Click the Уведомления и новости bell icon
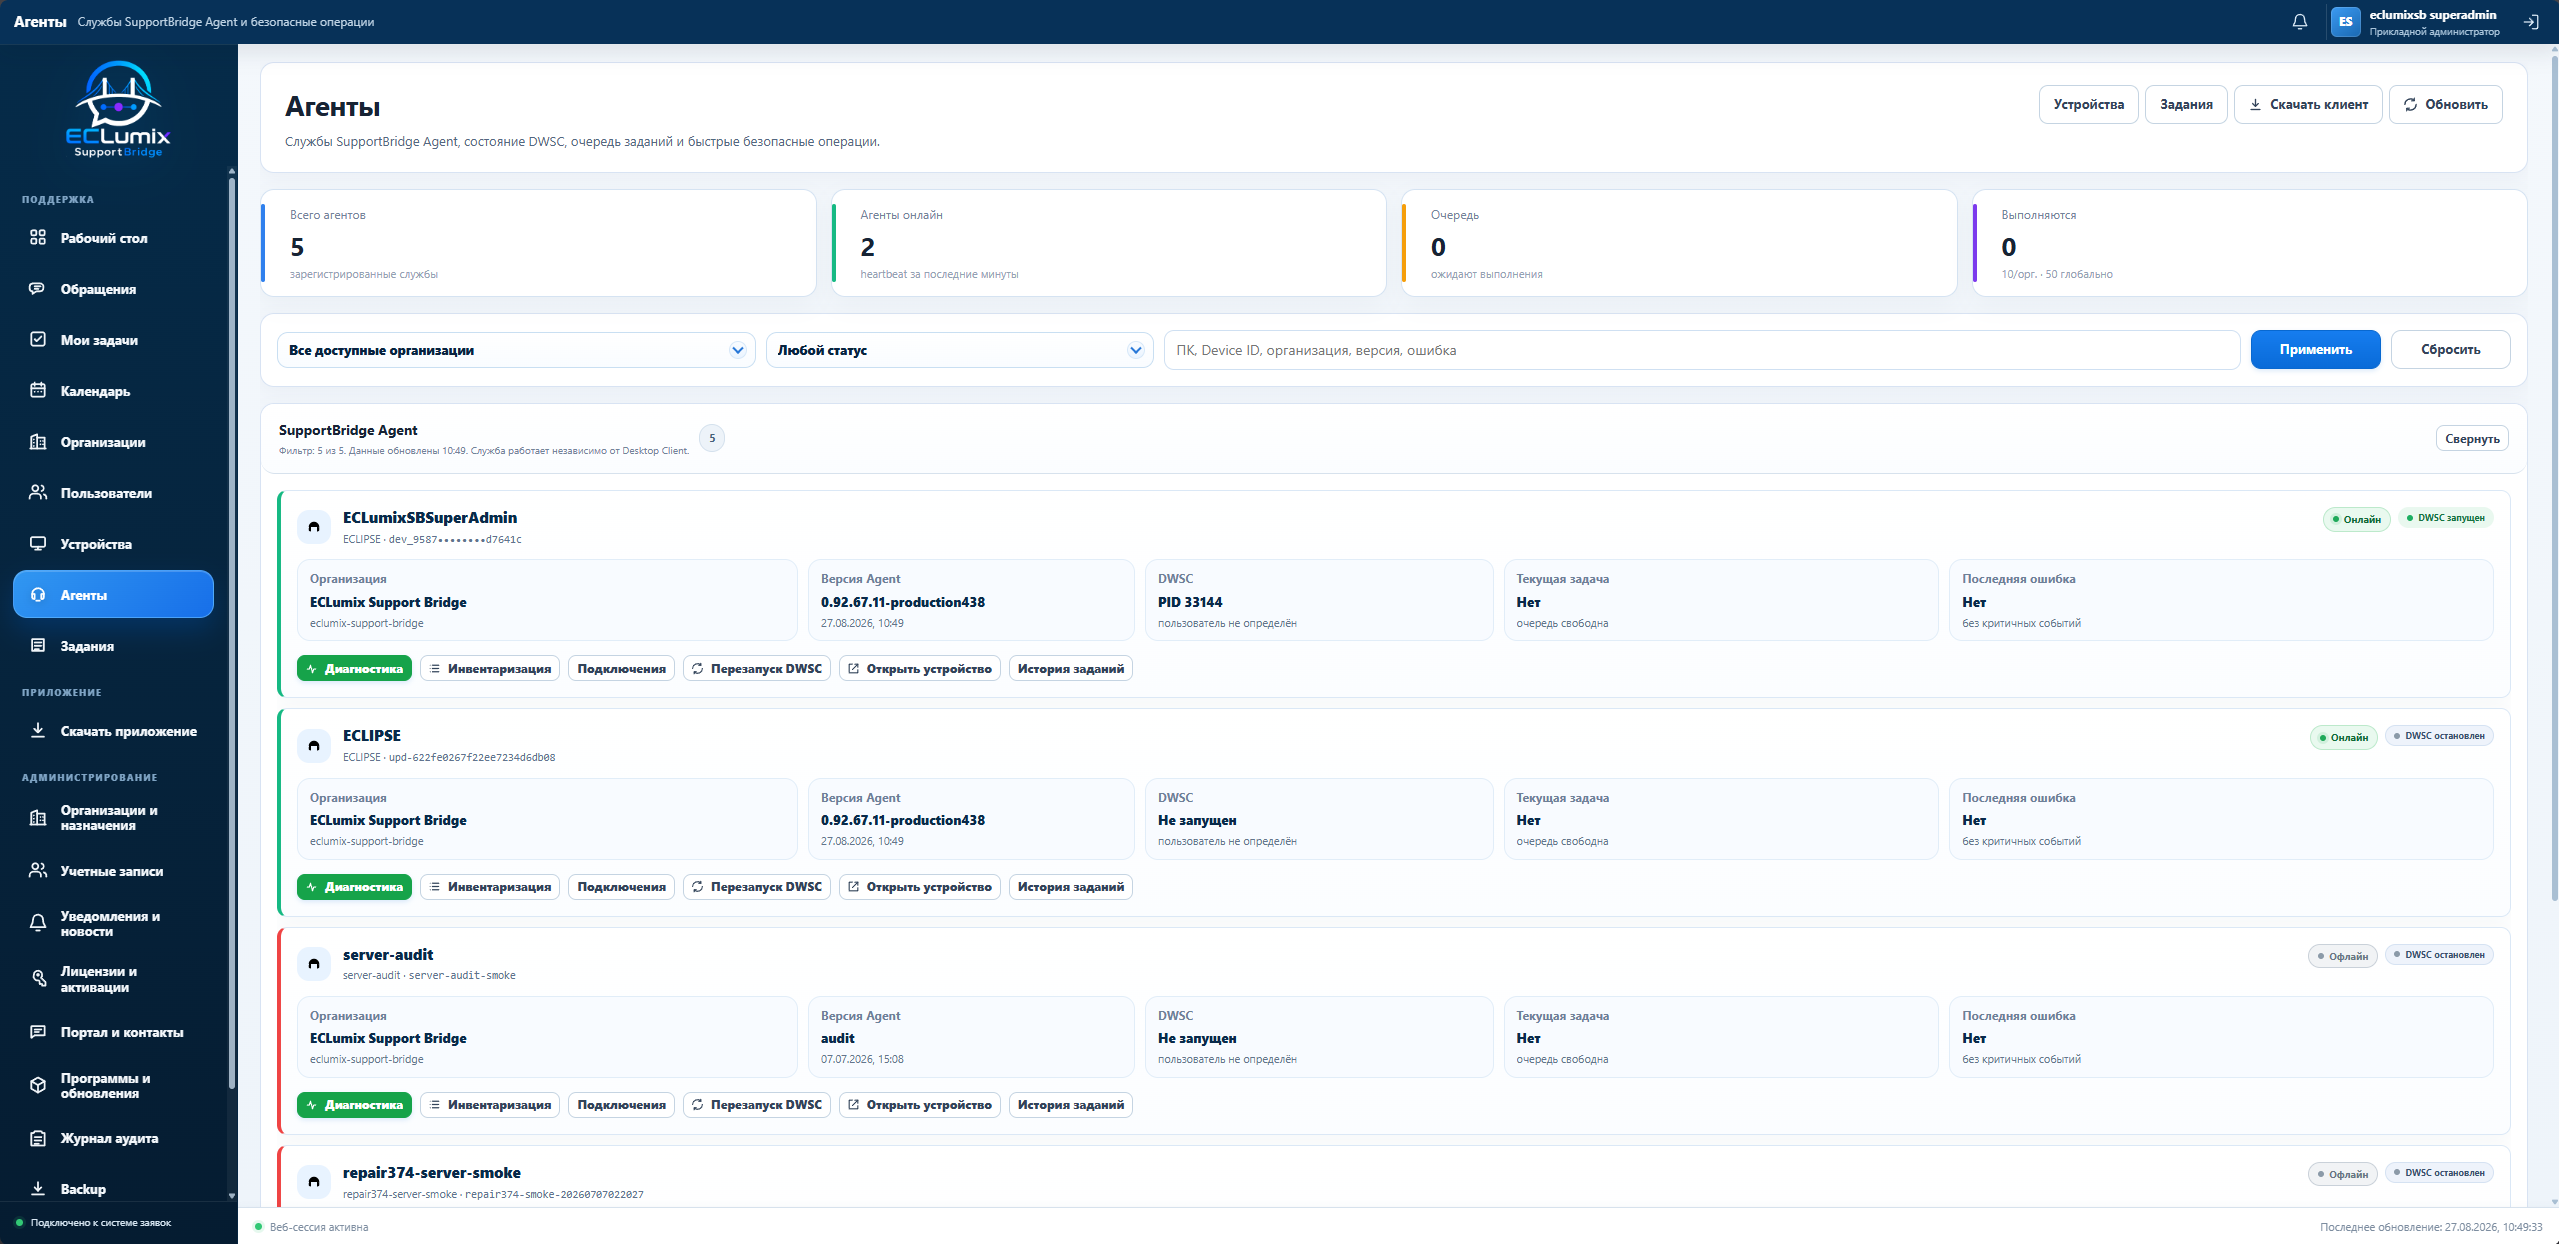Viewport: 2559px width, 1244px height. pyautogui.click(x=38, y=923)
